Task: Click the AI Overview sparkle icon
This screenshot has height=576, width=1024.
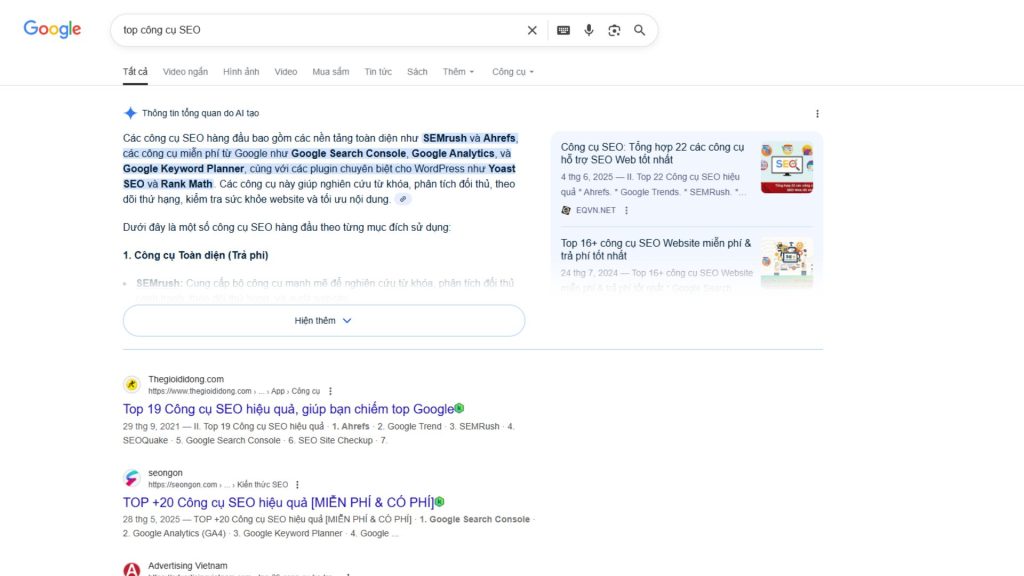Action: pyautogui.click(x=130, y=112)
